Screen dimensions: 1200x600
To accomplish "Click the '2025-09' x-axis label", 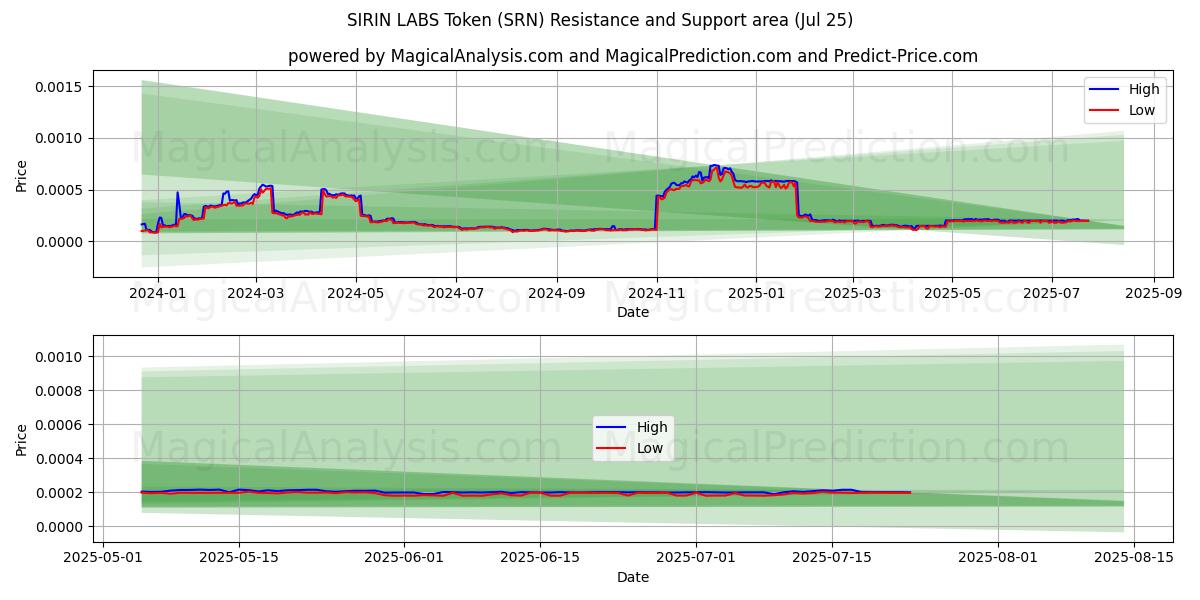I will tap(1155, 293).
